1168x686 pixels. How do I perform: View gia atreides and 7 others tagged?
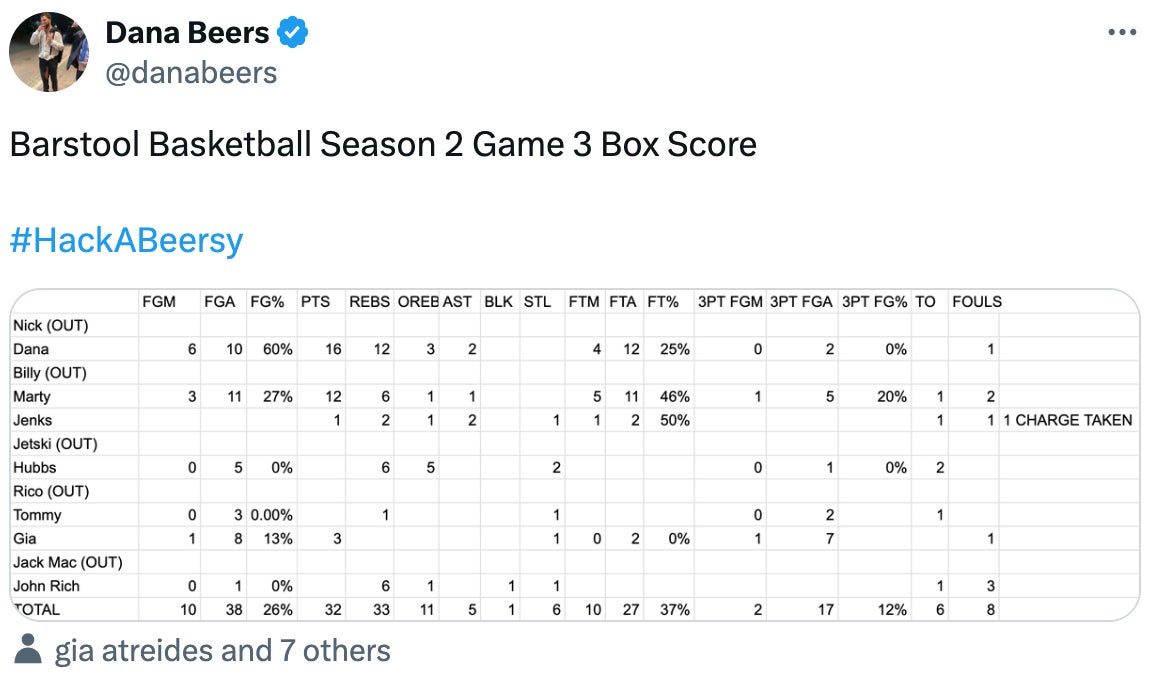point(222,651)
